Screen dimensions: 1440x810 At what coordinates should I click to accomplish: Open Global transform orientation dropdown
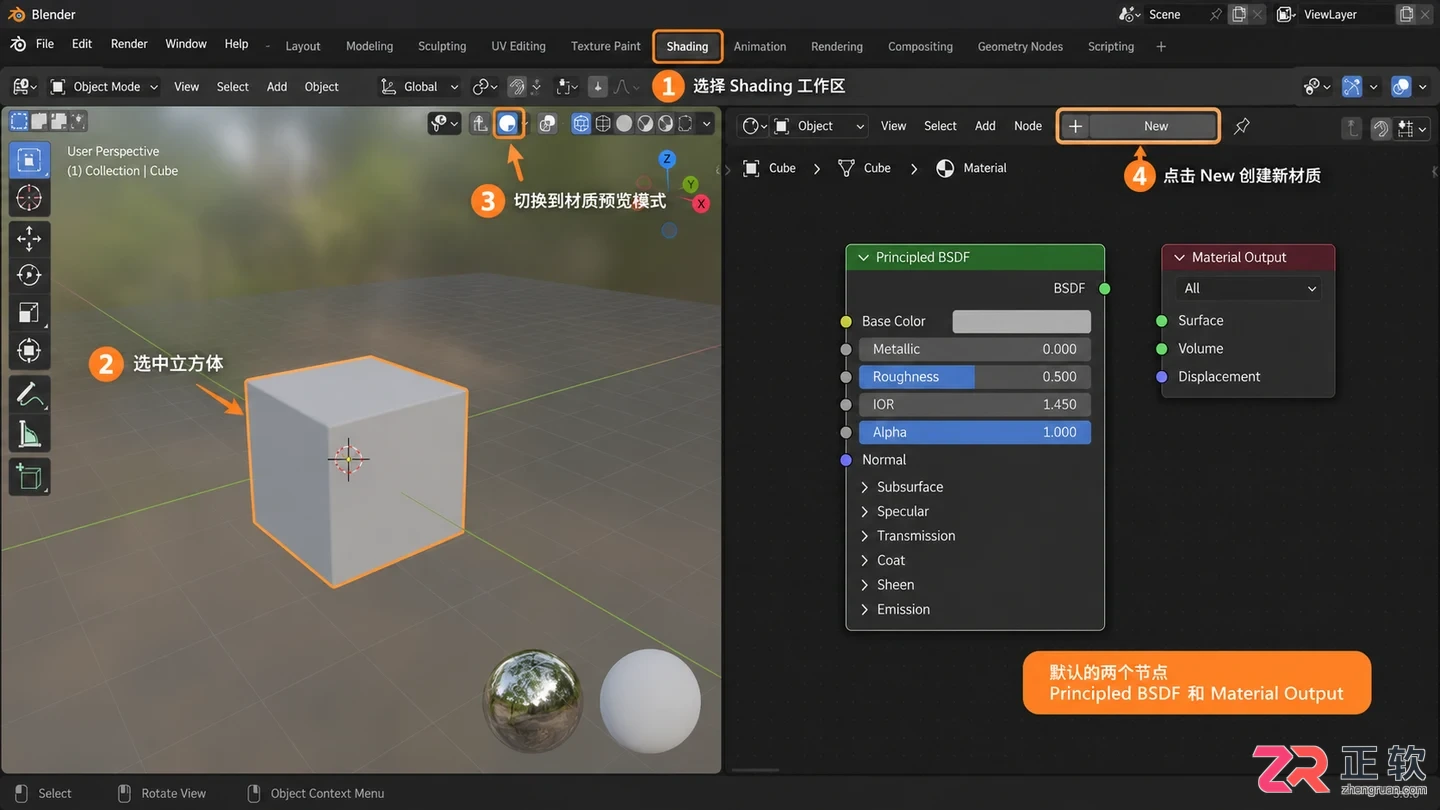420,87
